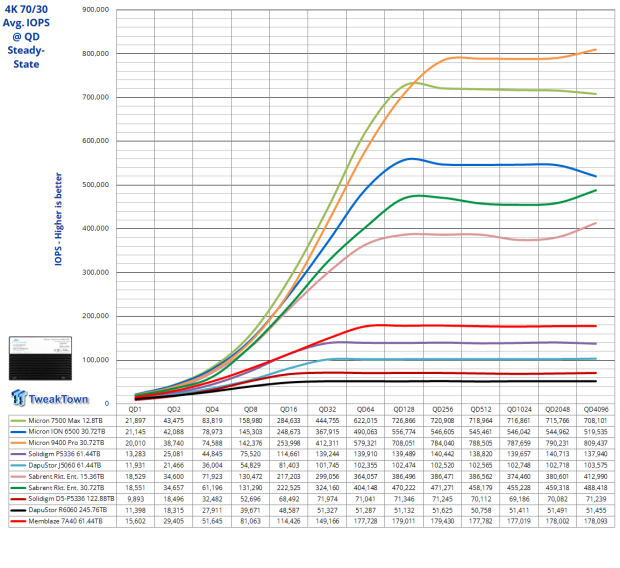Viewport: 620px width, 568px height.
Task: Select the 'Solidigm D5-P5336 122.88TB' legend label
Action: pyautogui.click(x=71, y=499)
